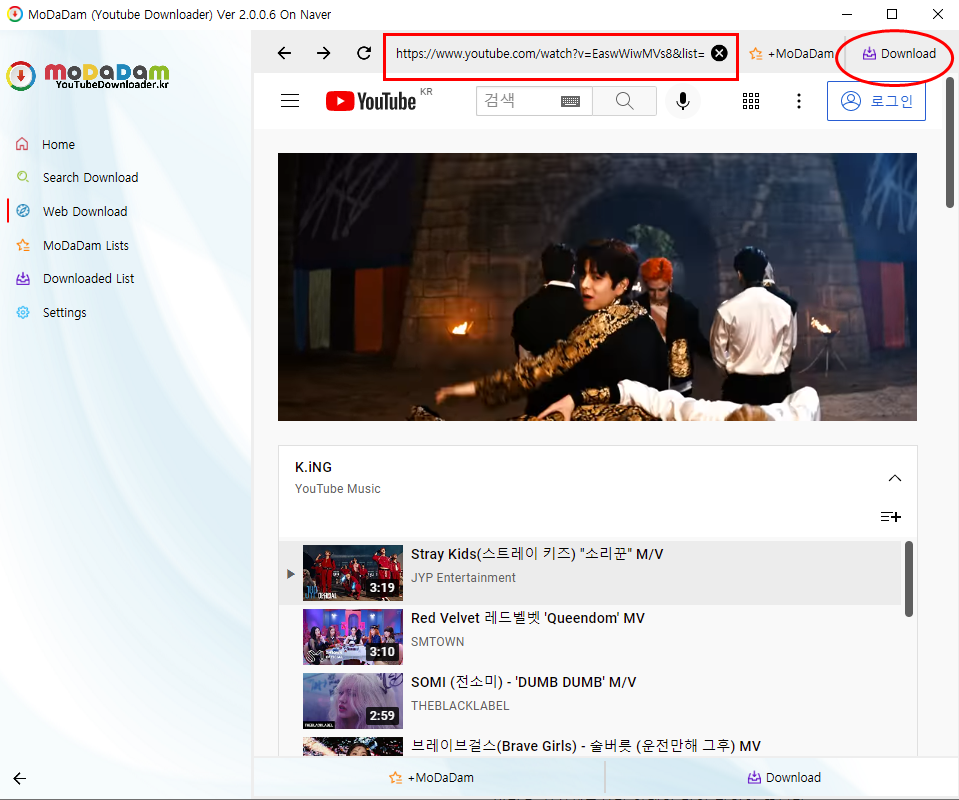Open the three-dot YouTube settings menu
Screen dimensions: 959x800
(x=799, y=101)
